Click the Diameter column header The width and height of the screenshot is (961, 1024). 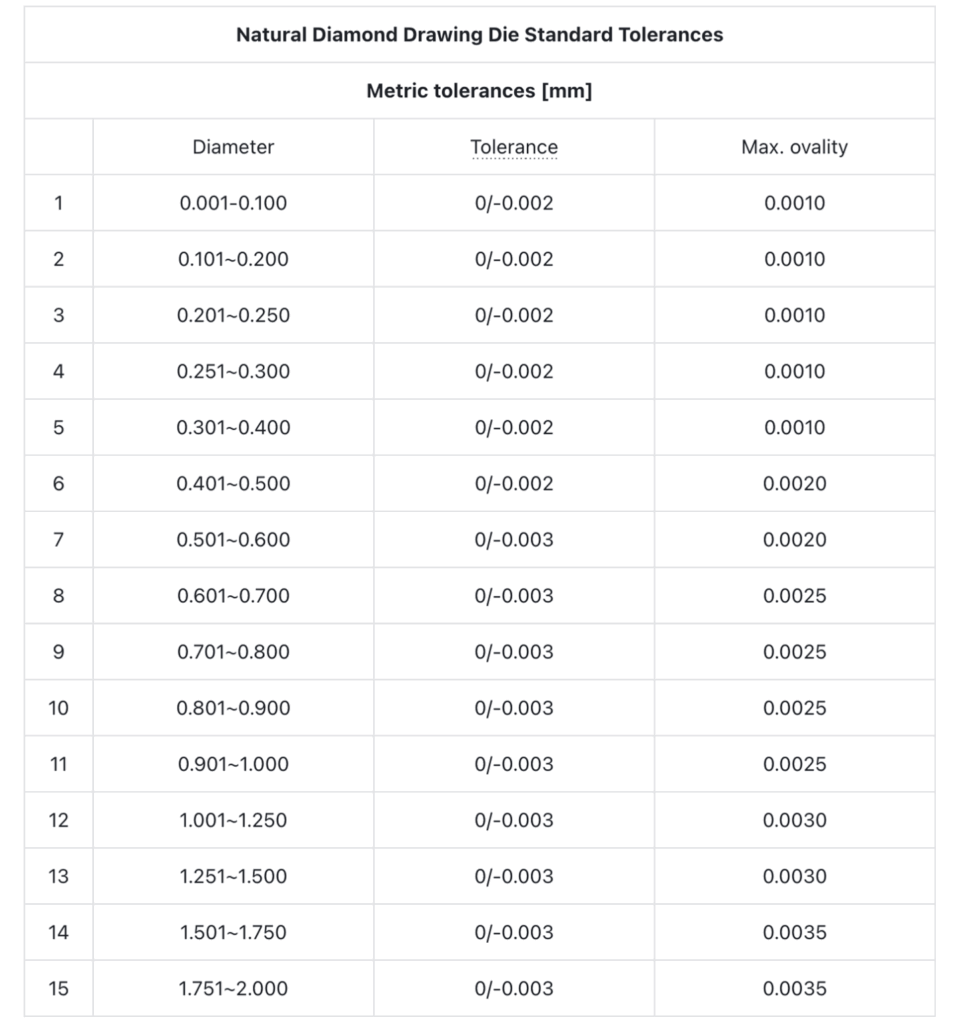233,147
